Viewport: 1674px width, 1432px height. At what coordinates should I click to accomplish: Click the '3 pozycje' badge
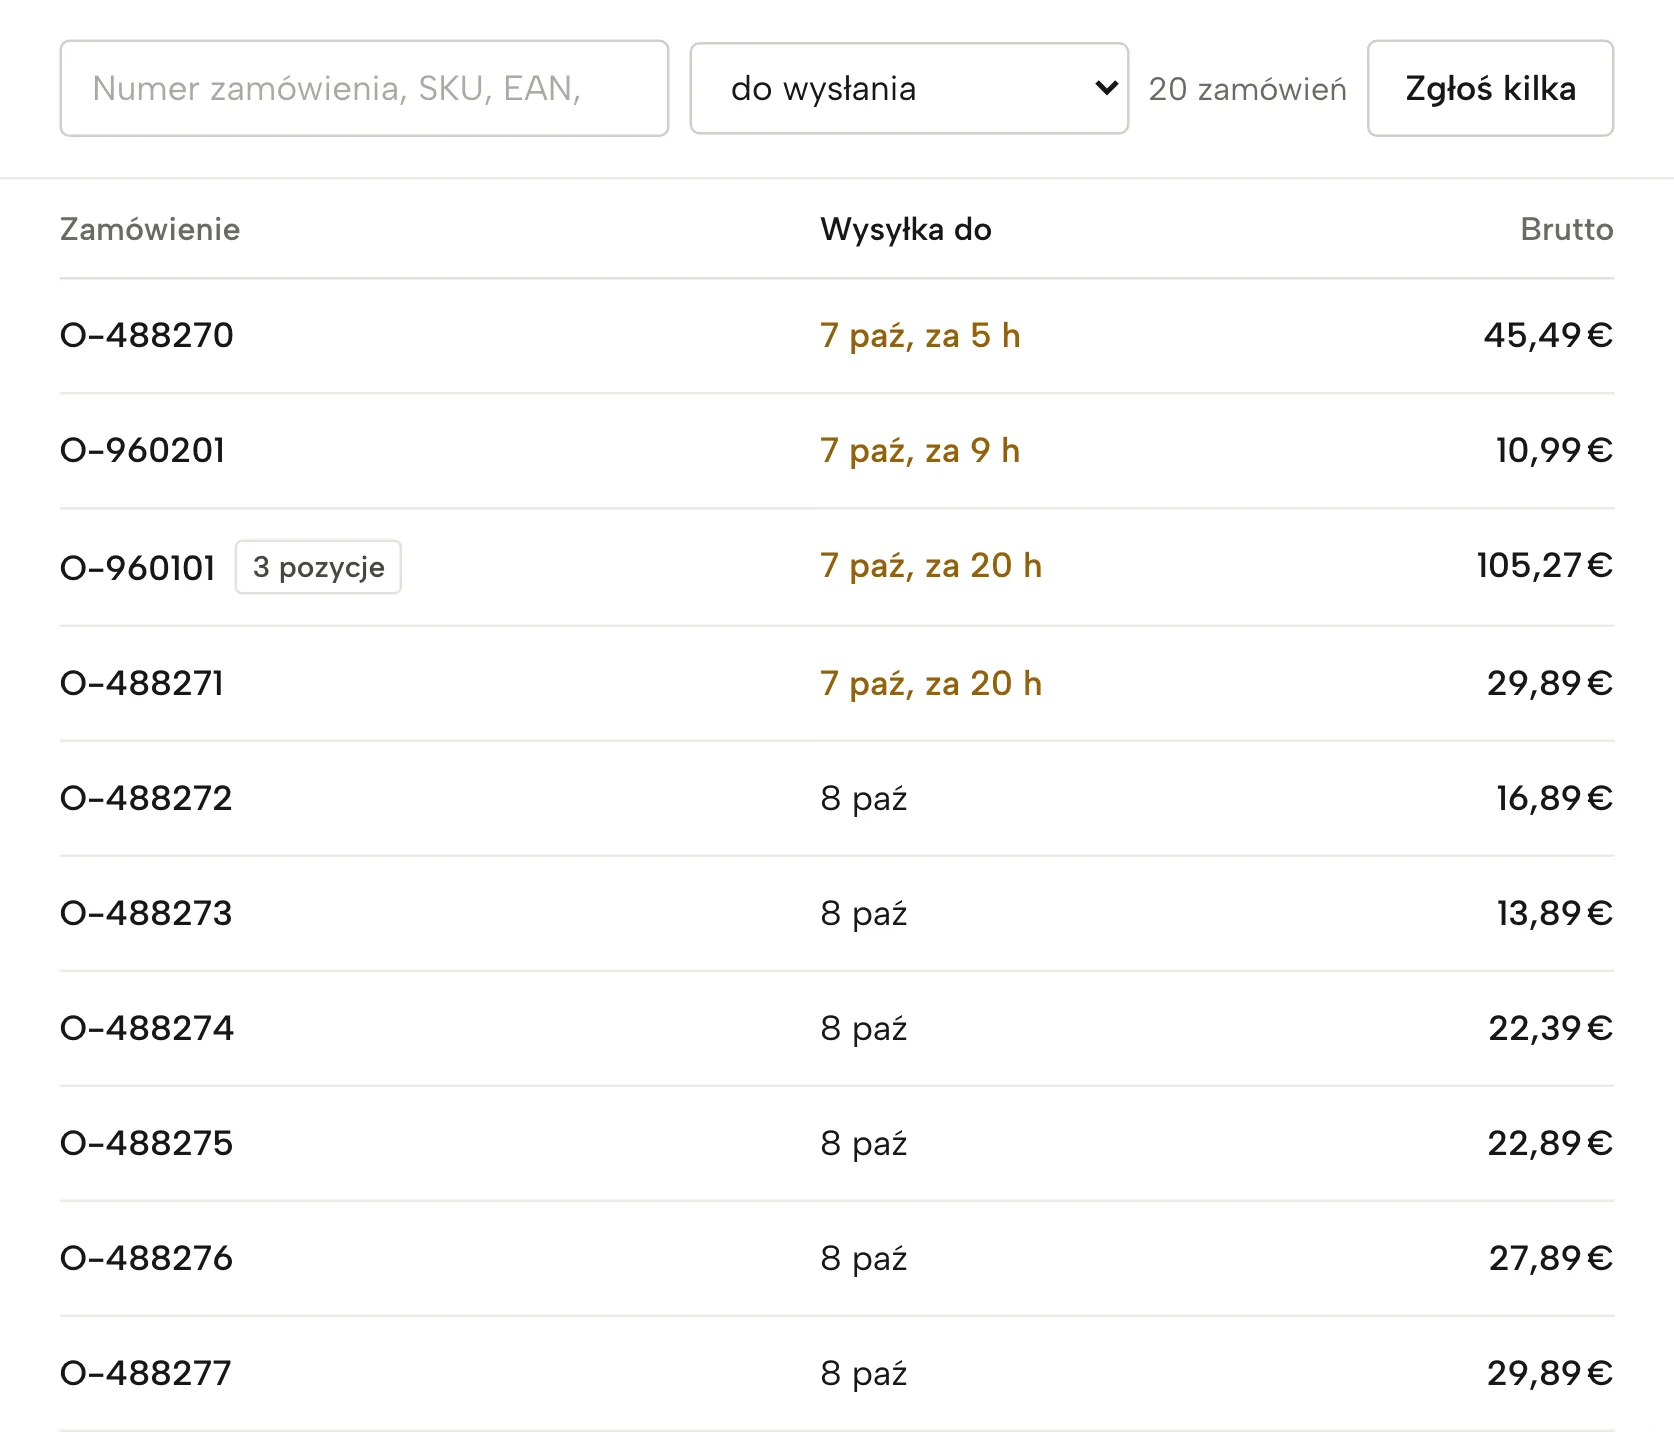[318, 567]
